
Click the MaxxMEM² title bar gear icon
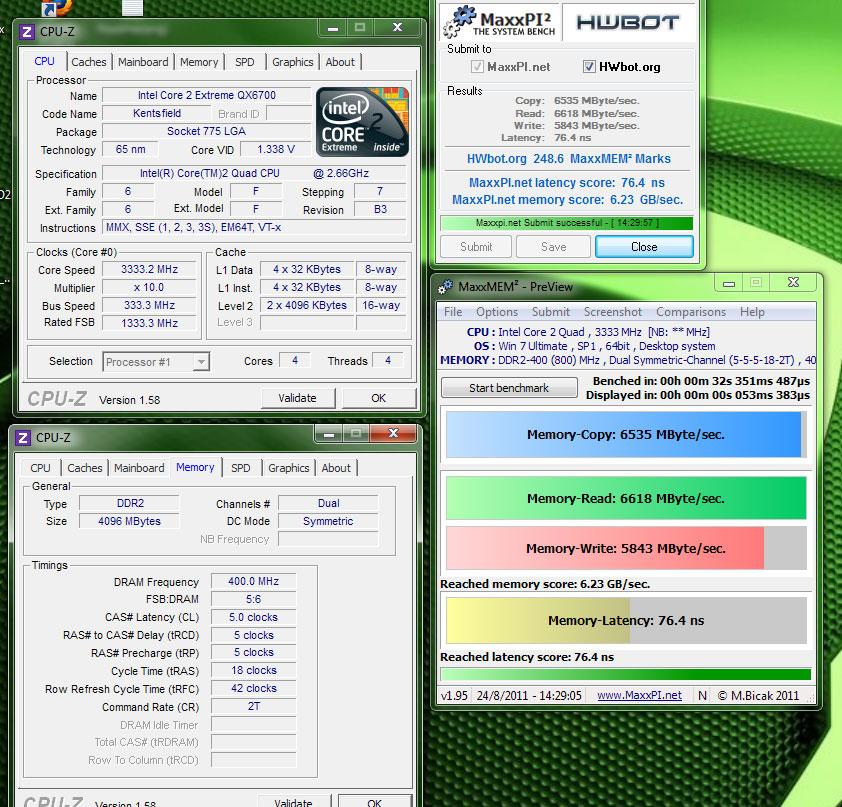pyautogui.click(x=445, y=287)
